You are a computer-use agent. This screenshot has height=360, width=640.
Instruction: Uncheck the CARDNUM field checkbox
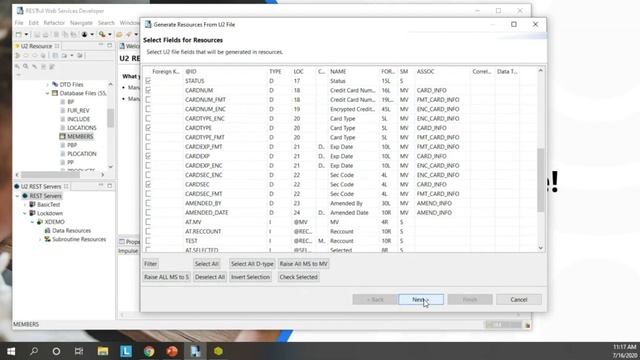148,90
